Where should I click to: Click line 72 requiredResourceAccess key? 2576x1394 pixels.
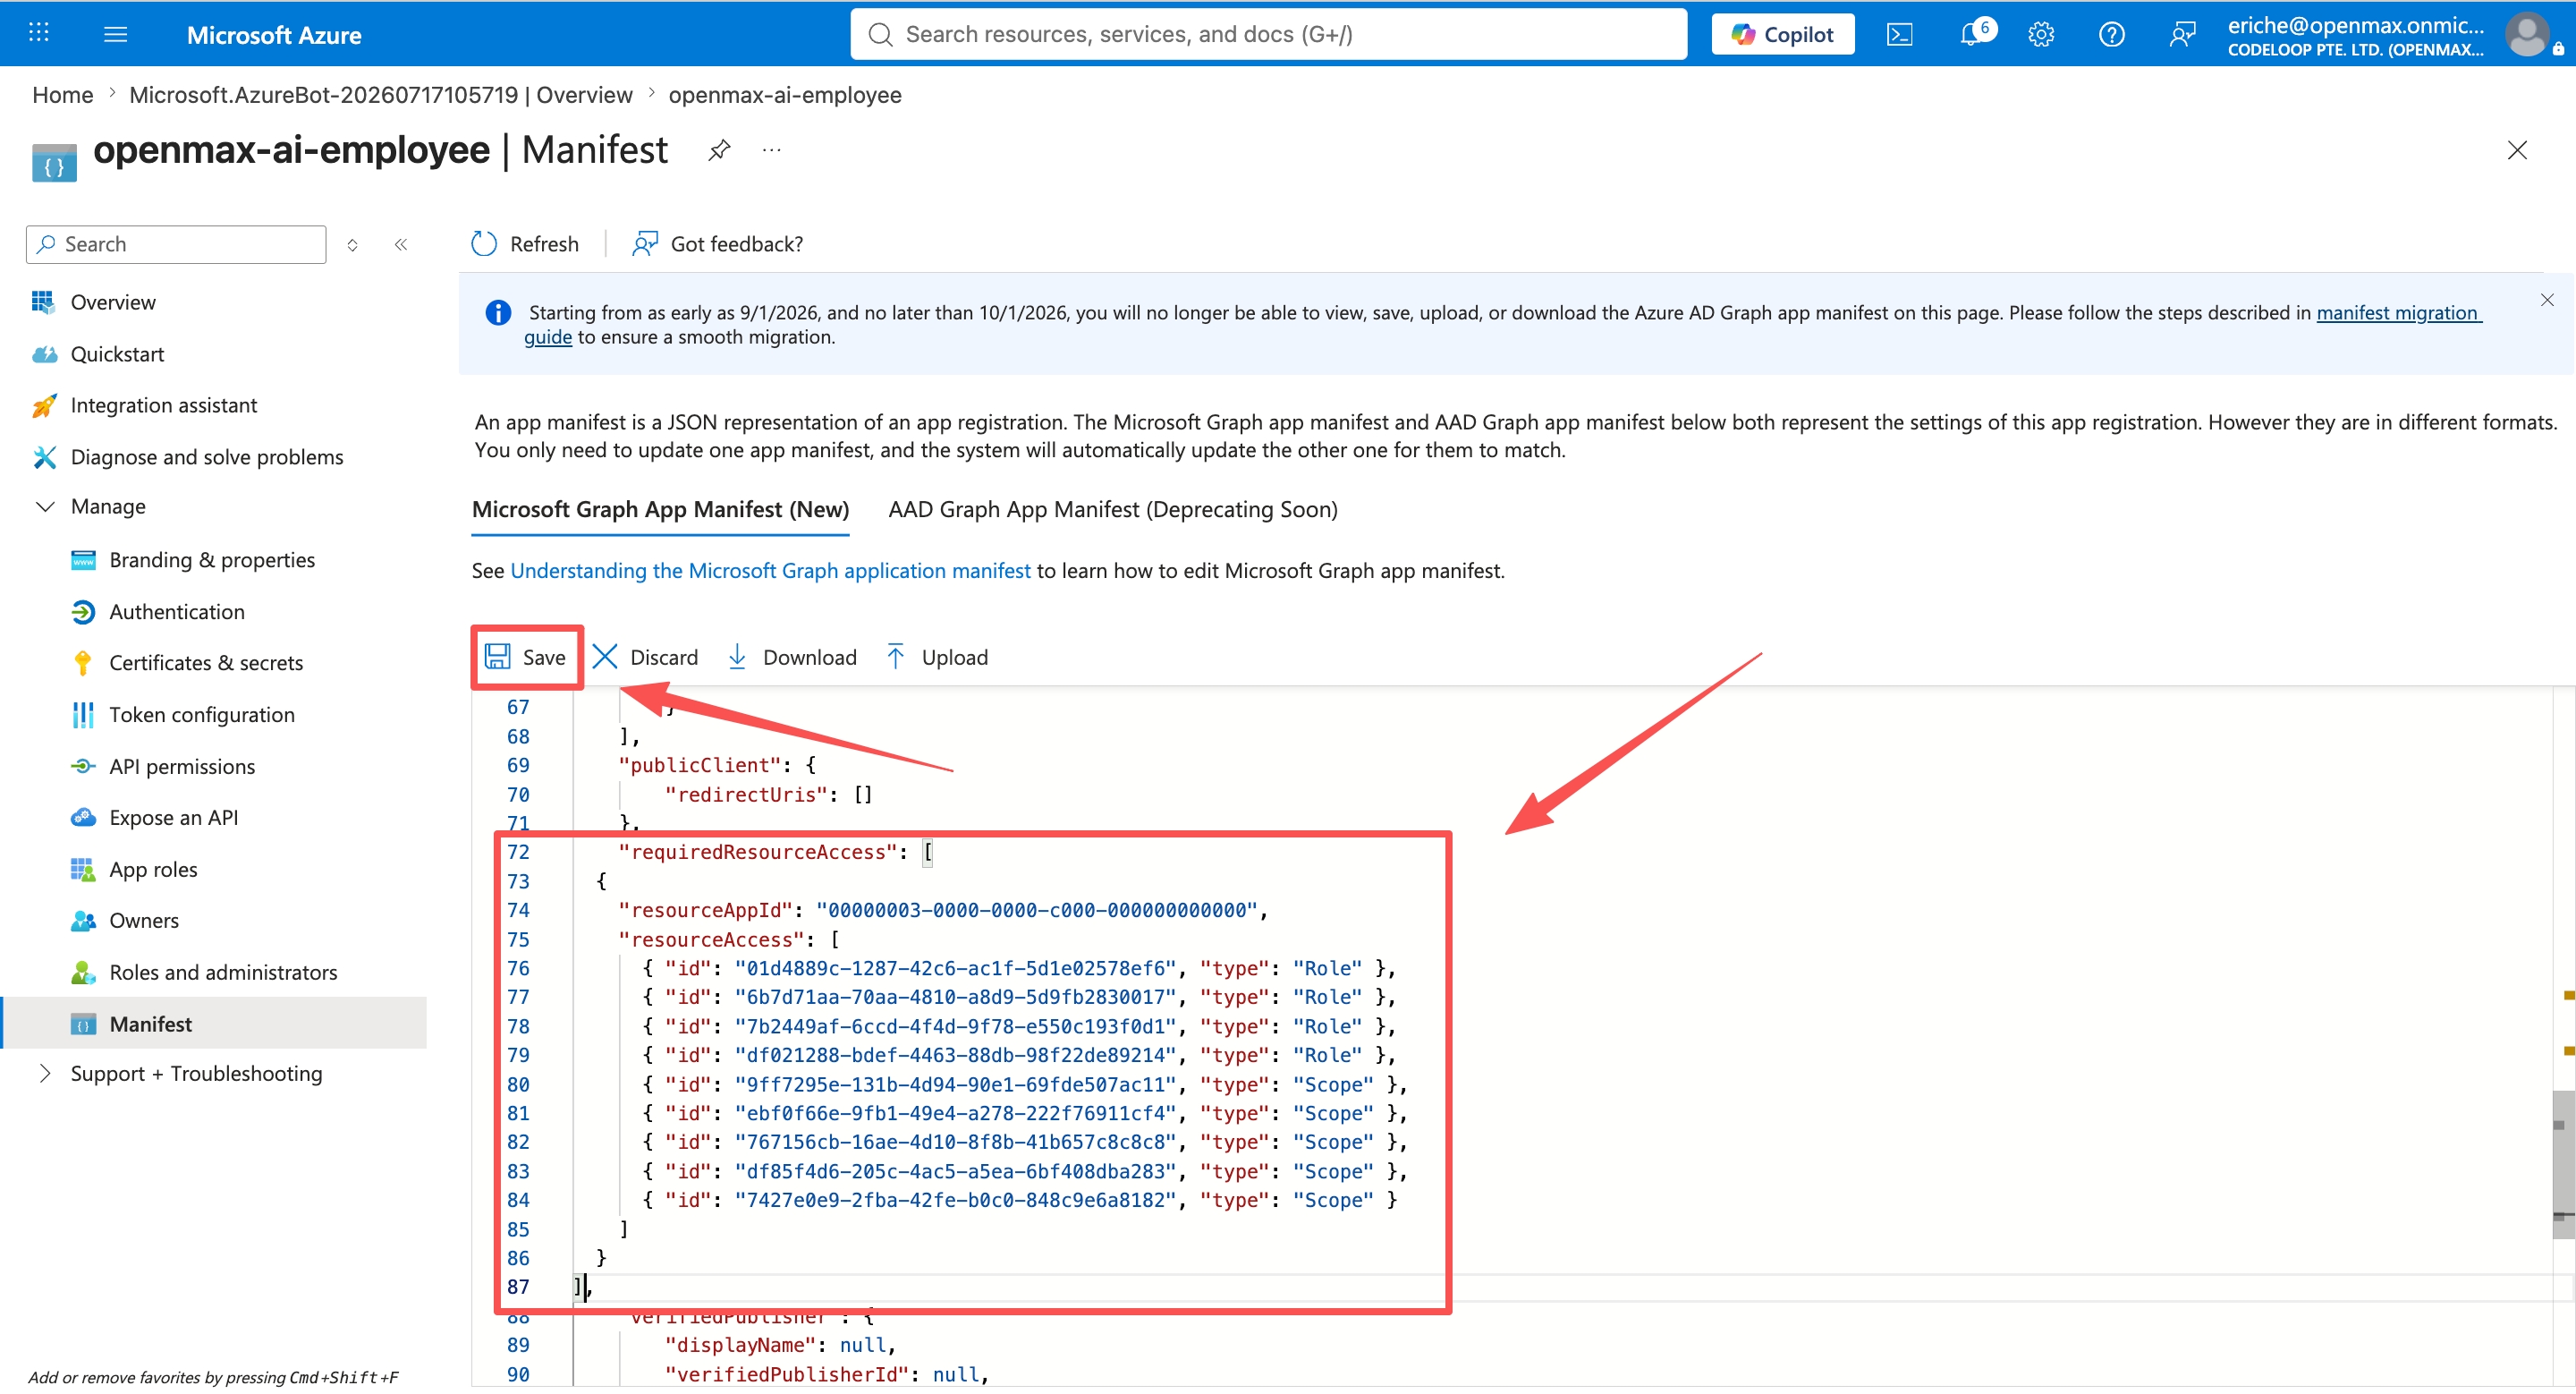pos(758,853)
